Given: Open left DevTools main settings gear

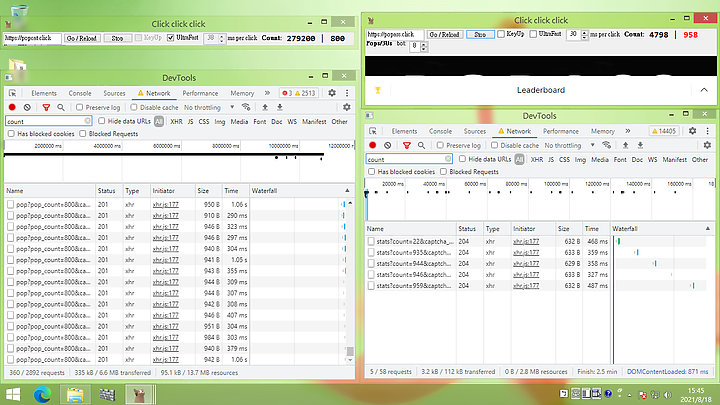Looking at the screenshot, I should click(332, 93).
